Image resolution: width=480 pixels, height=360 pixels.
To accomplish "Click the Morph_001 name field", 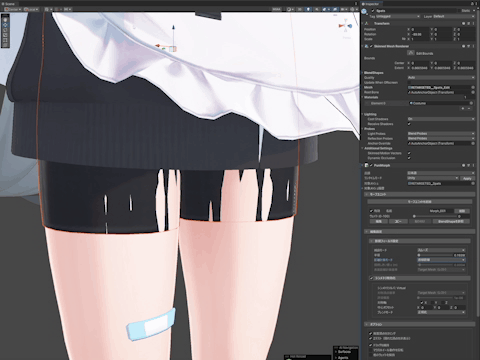I will click(x=441, y=211).
